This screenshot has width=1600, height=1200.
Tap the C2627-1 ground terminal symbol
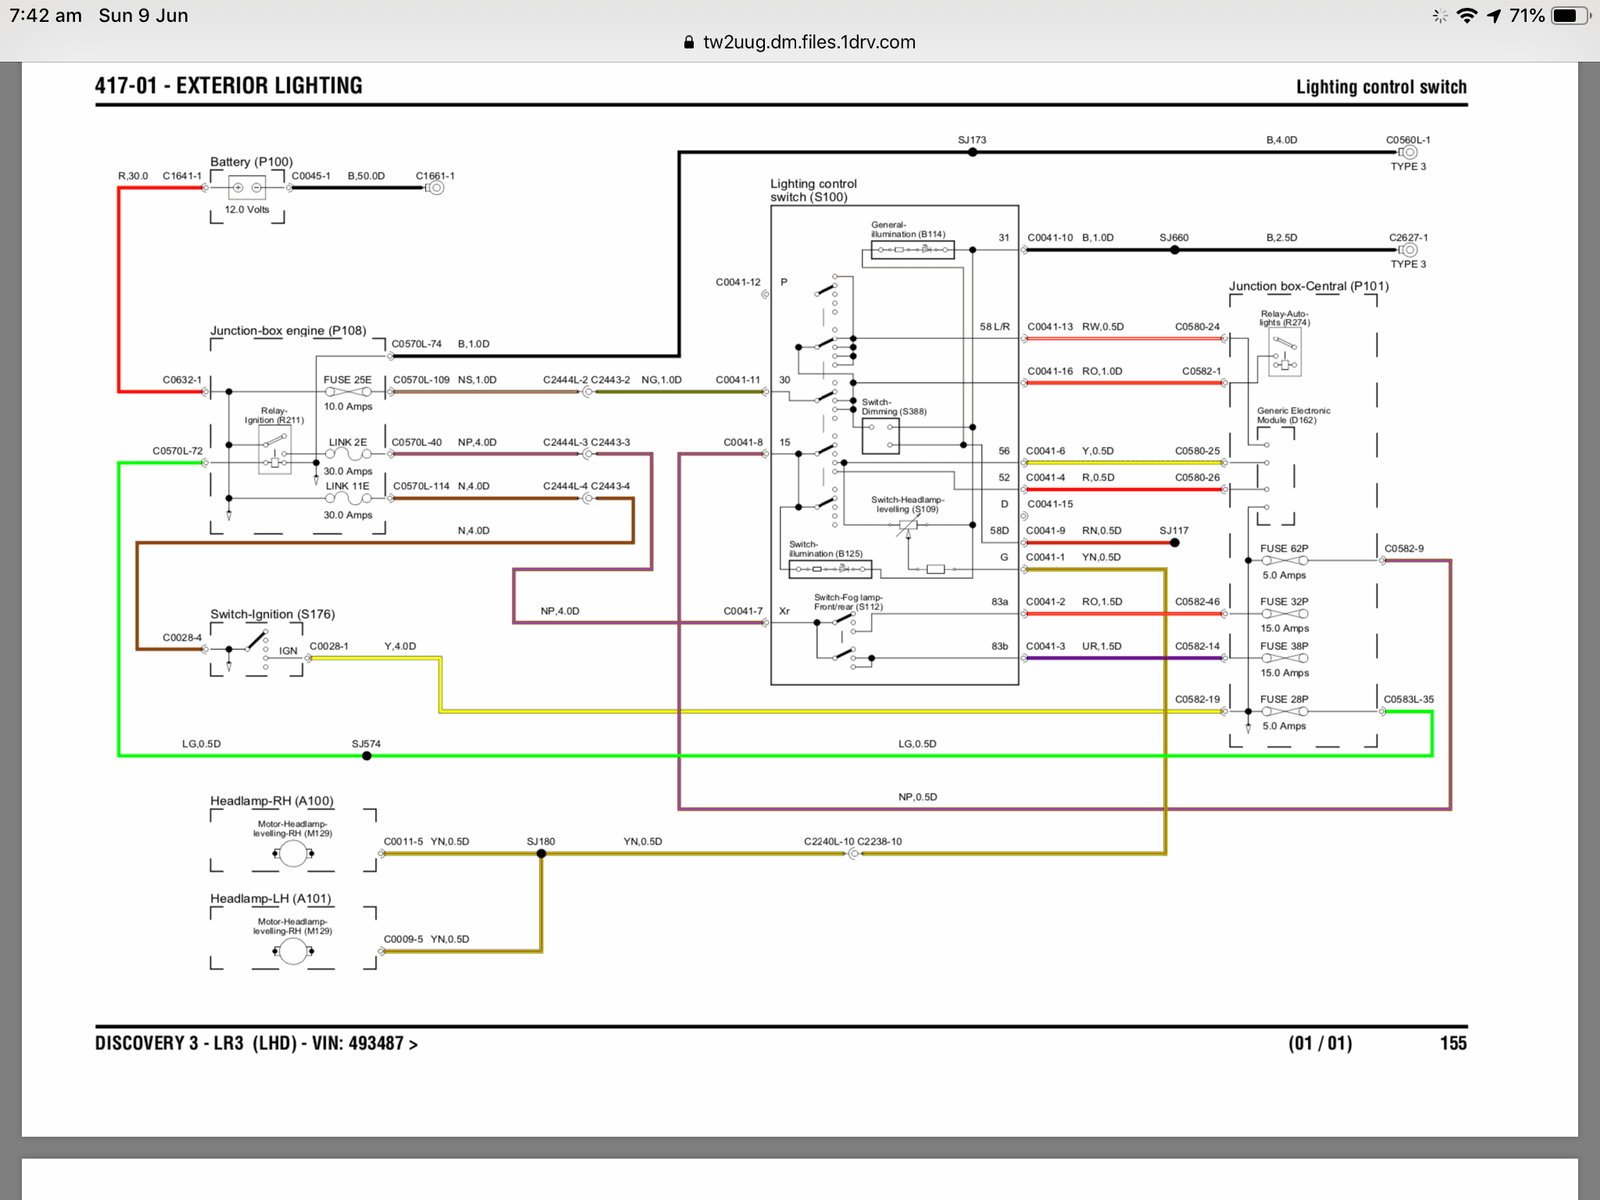pos(1408,250)
